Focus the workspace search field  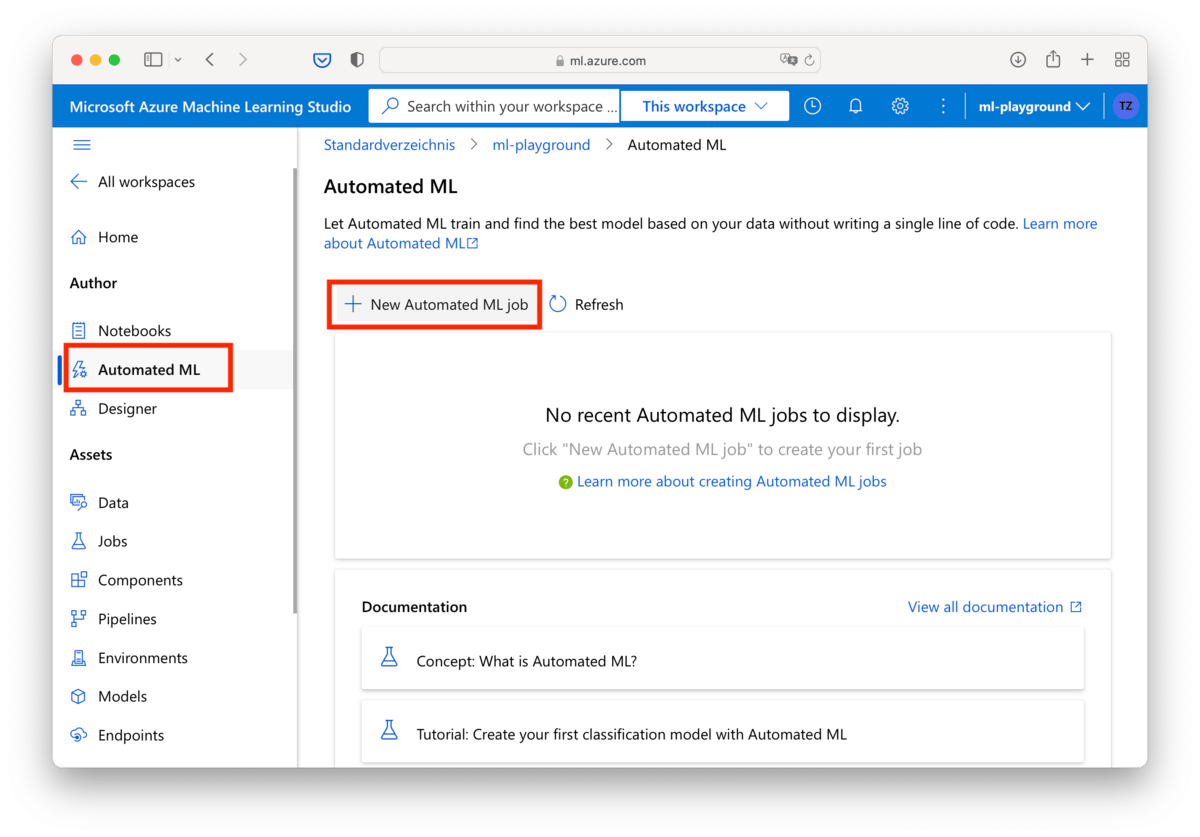495,106
